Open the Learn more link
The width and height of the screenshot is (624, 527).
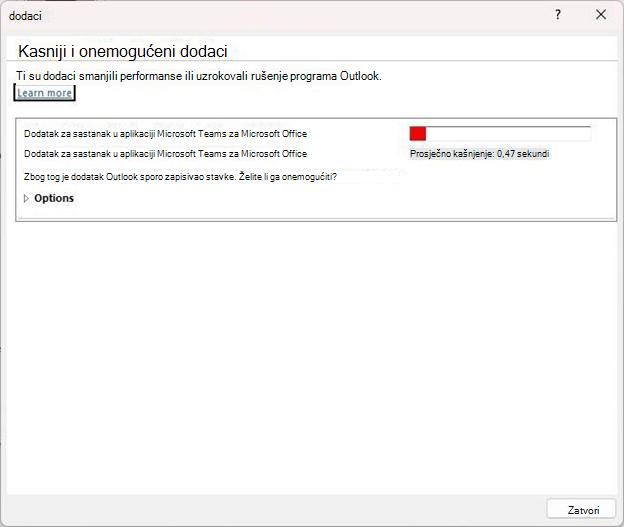tap(45, 93)
